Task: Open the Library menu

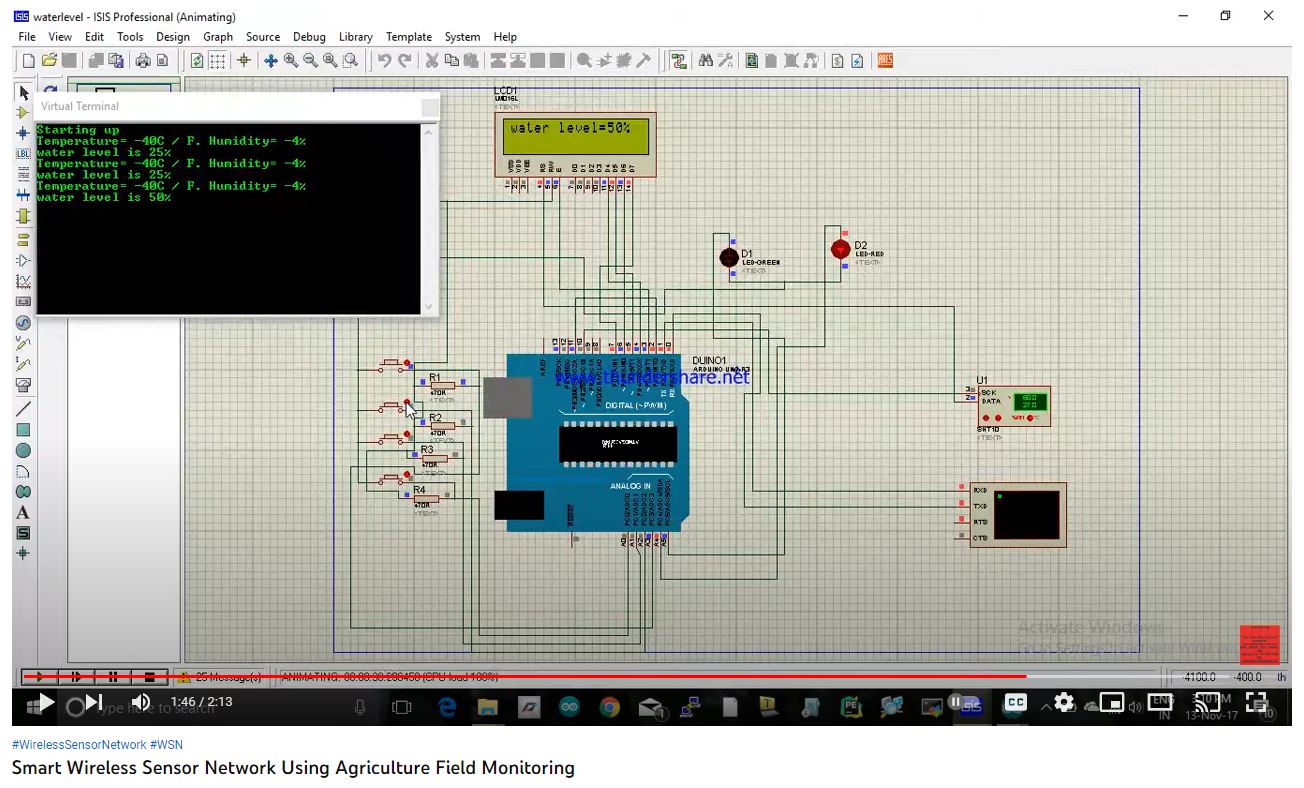Action: (356, 37)
